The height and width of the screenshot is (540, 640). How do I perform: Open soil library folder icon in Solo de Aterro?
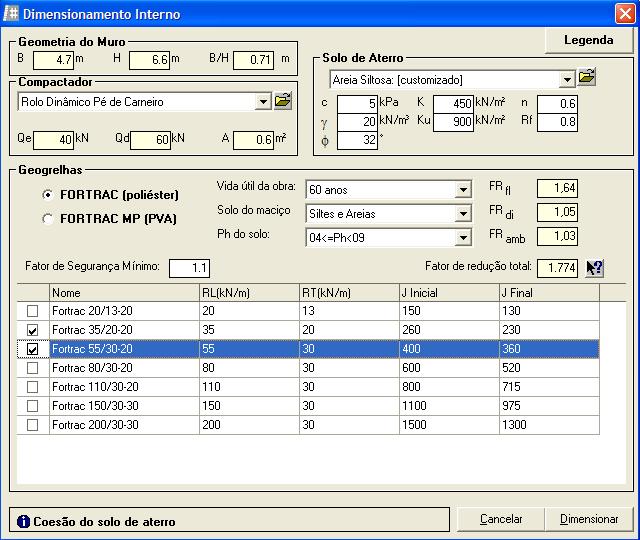[587, 77]
